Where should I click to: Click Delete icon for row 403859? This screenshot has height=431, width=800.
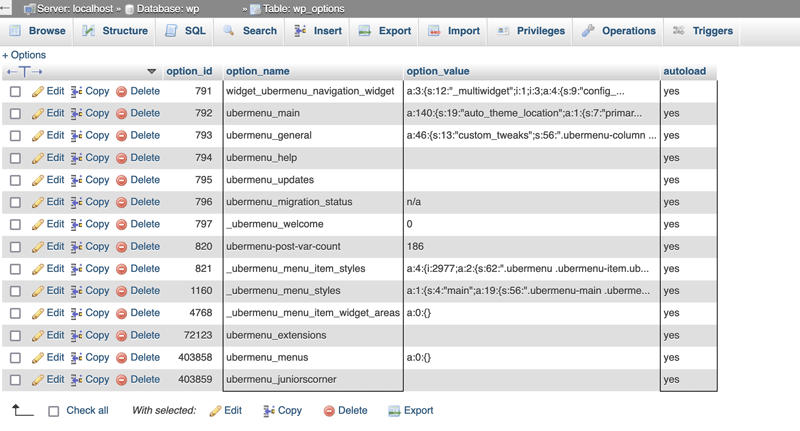[x=121, y=380]
